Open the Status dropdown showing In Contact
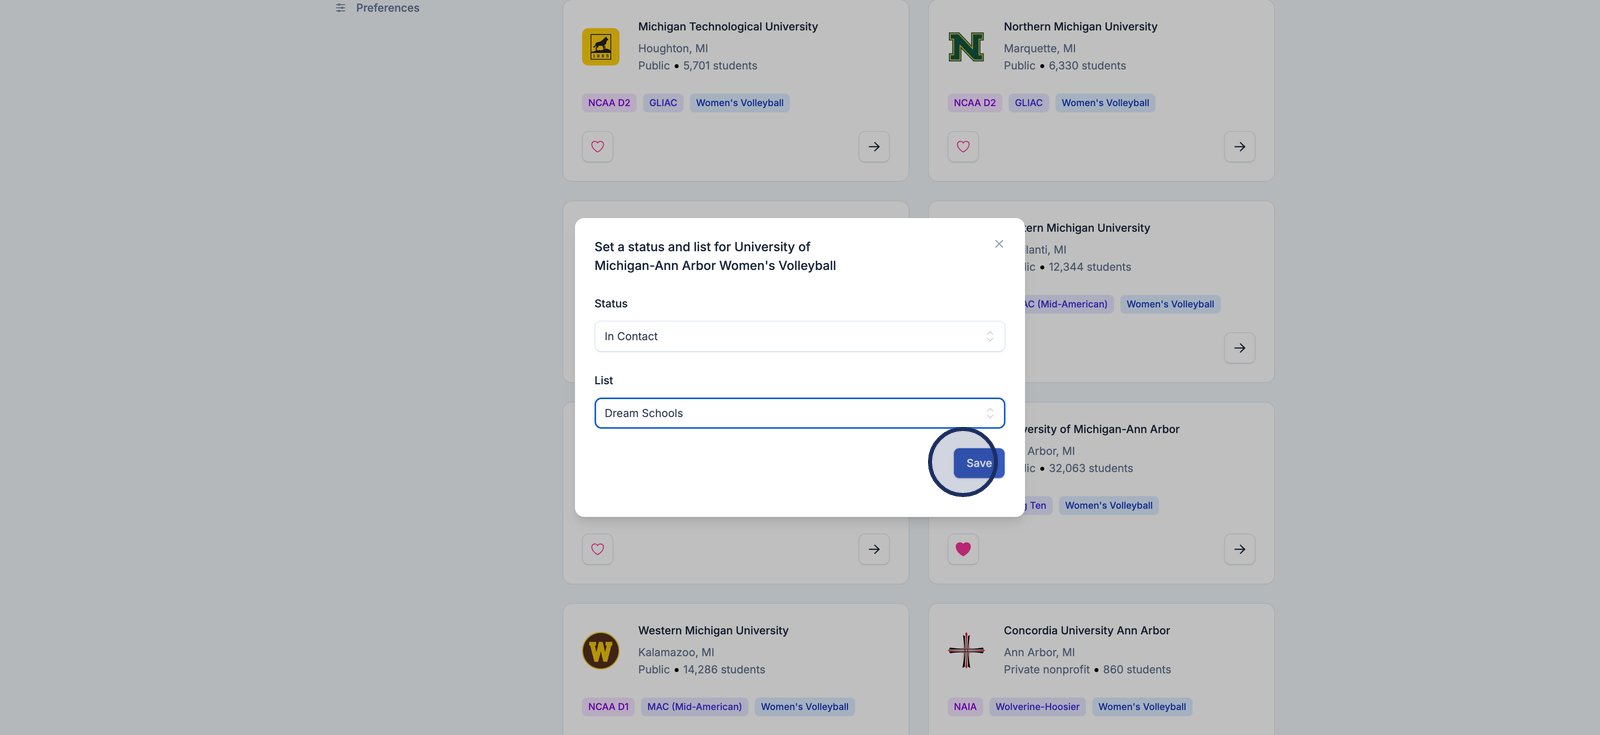This screenshot has height=735, width=1600. [x=799, y=336]
